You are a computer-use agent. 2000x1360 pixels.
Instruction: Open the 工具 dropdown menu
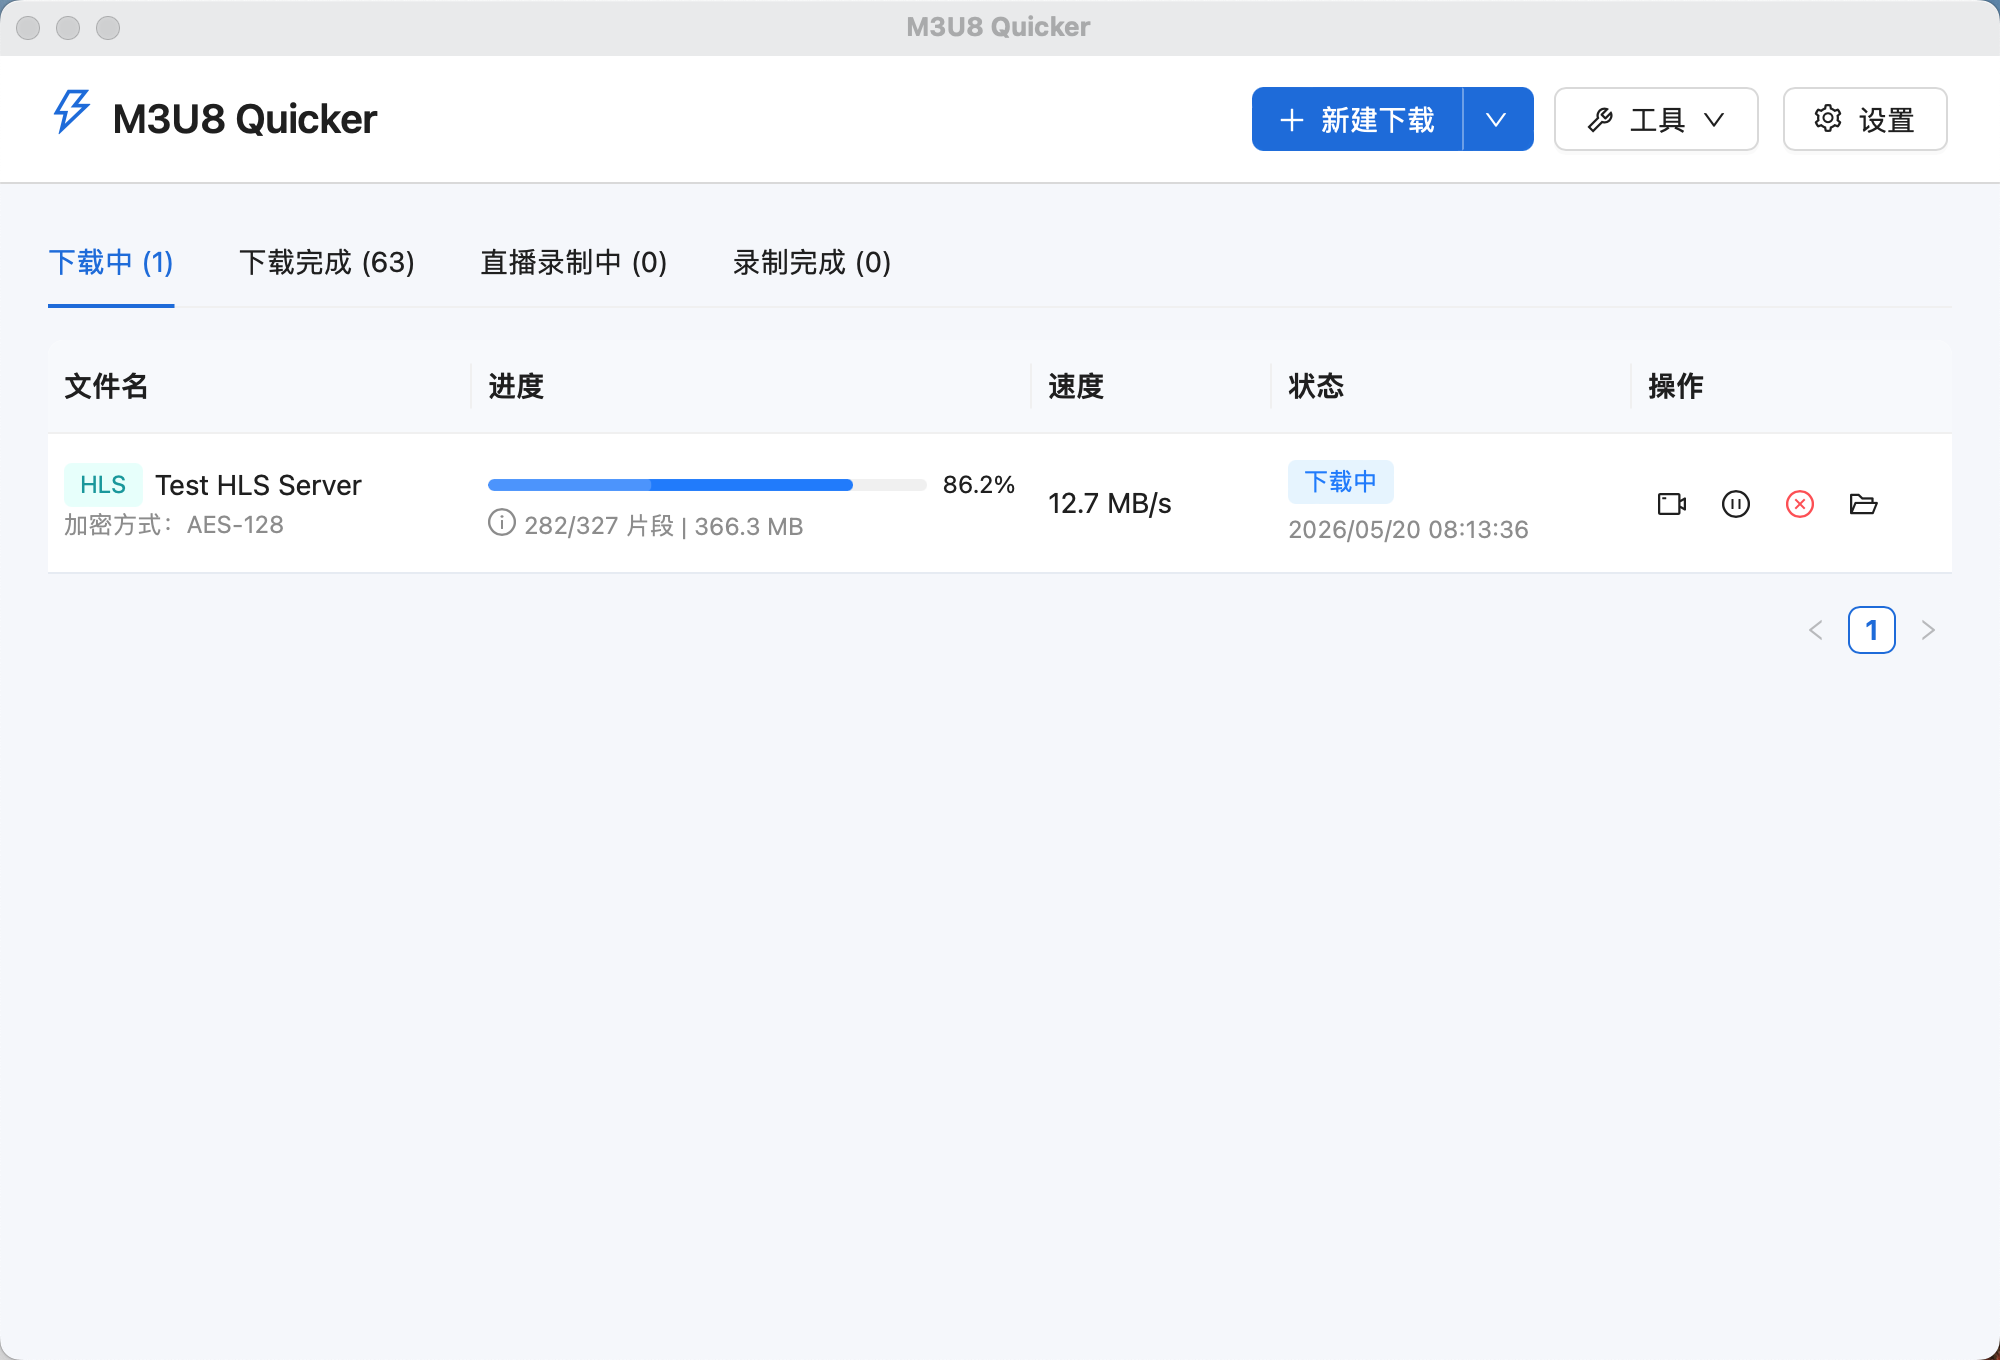[1656, 119]
